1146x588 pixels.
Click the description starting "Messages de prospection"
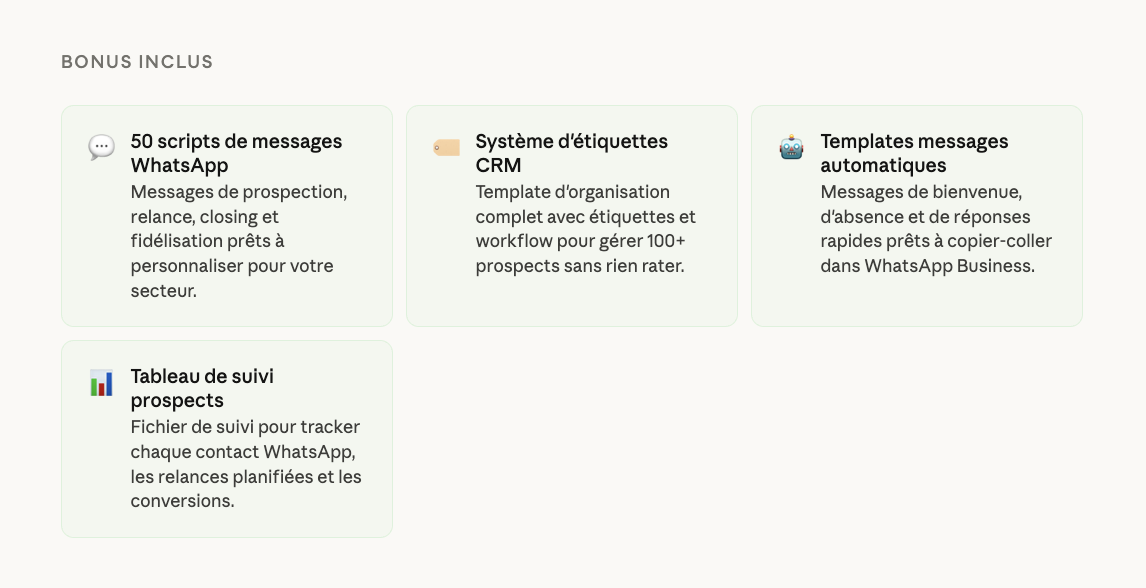(x=239, y=241)
